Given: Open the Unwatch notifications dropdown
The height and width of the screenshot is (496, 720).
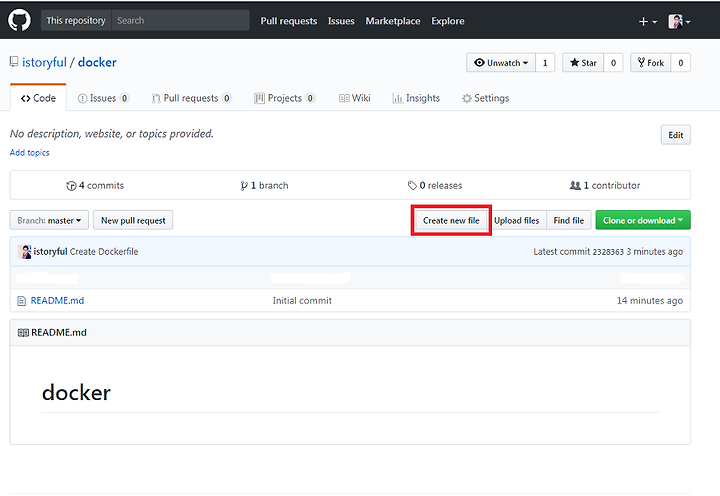Looking at the screenshot, I should 501,63.
